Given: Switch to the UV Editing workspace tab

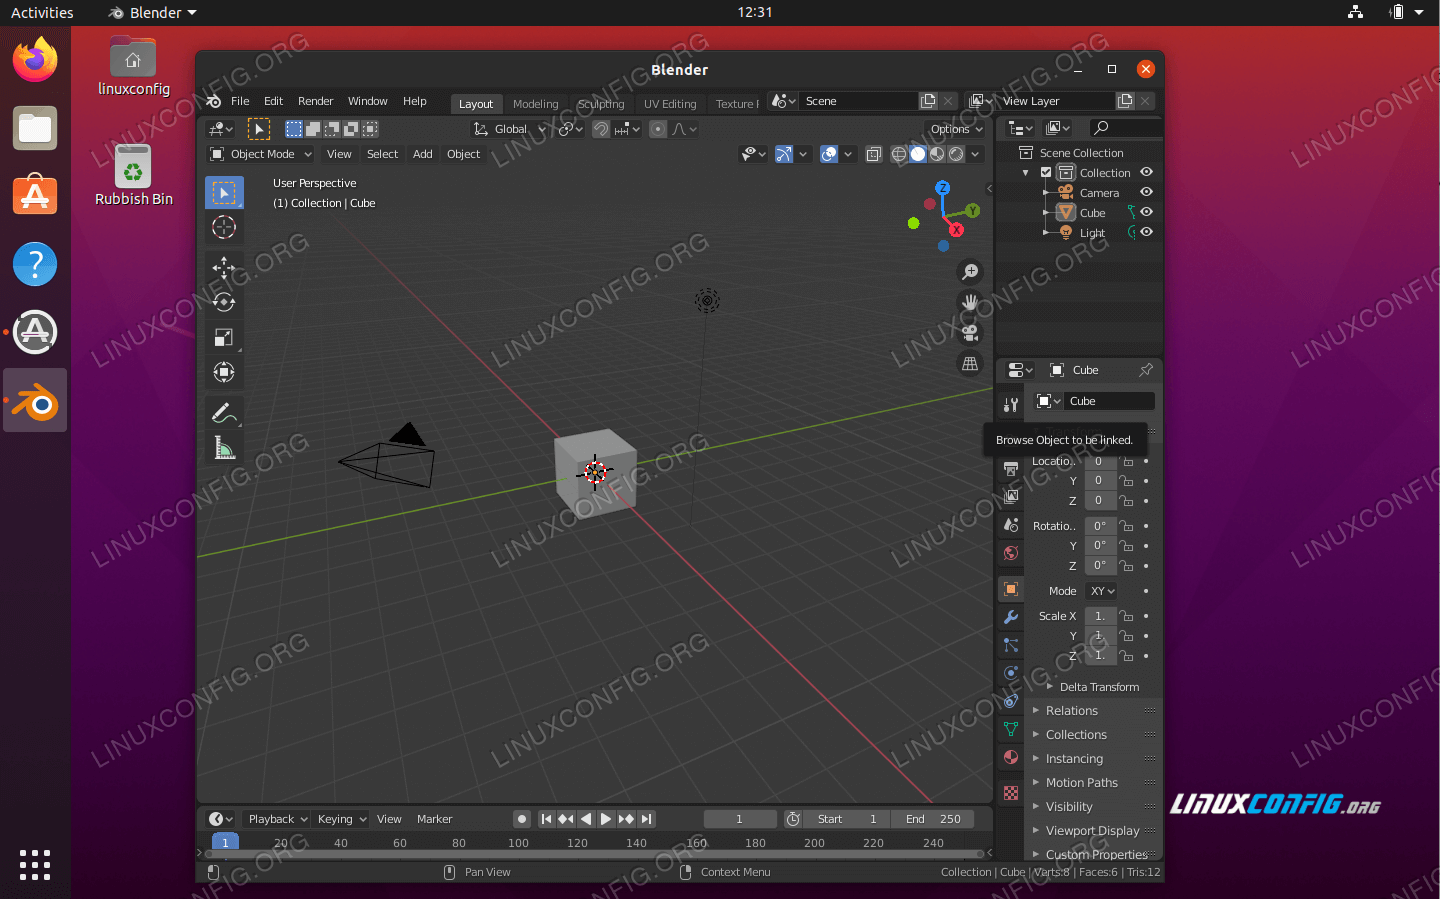Looking at the screenshot, I should coord(670,104).
